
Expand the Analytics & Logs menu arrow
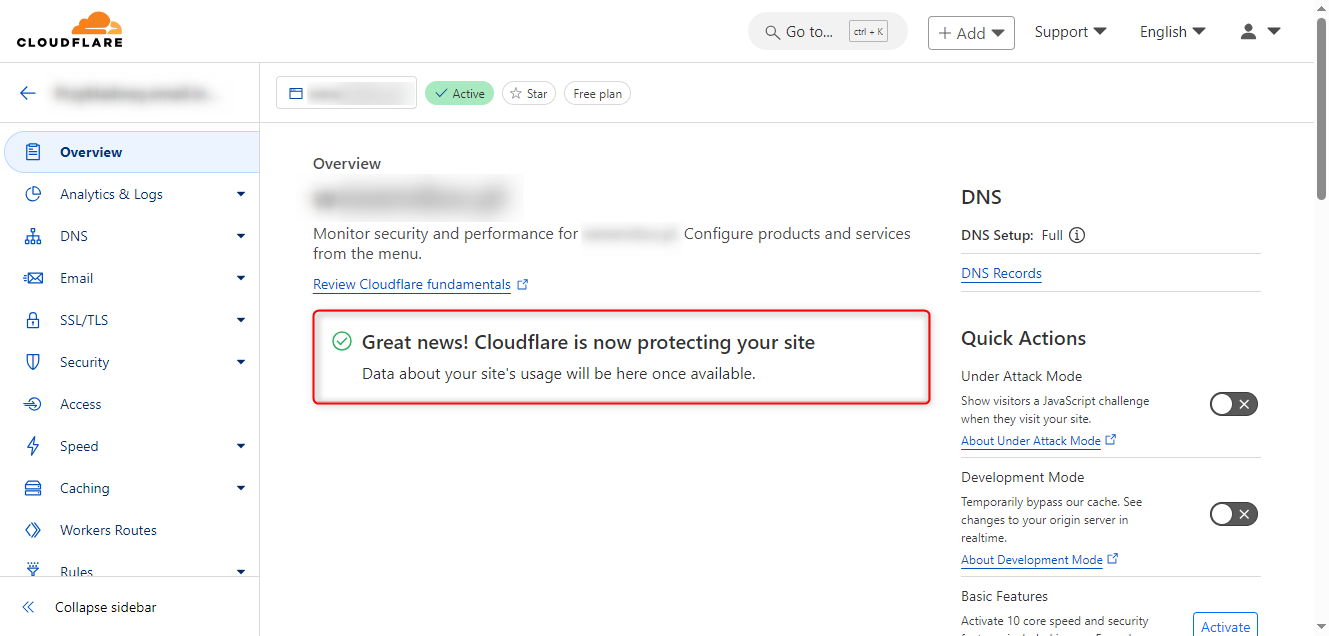click(x=241, y=194)
